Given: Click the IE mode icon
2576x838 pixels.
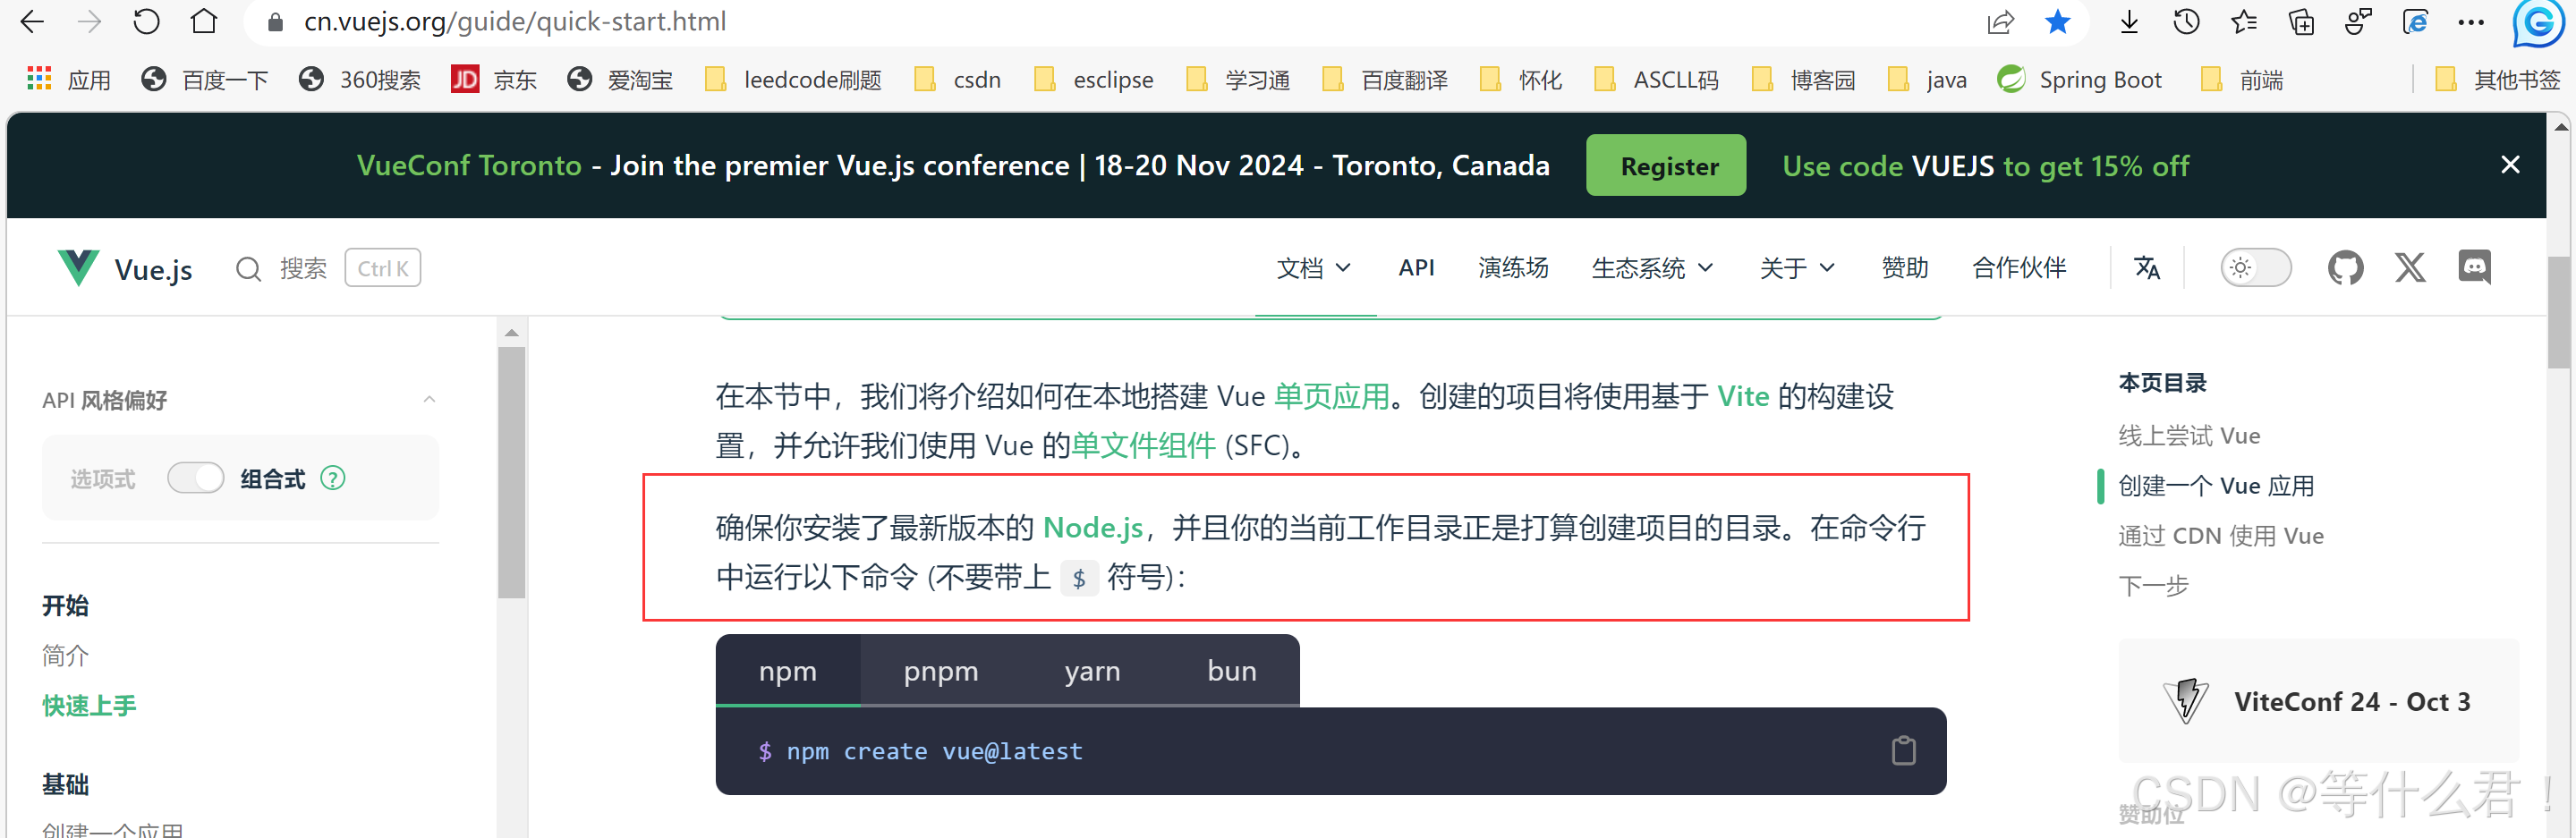Looking at the screenshot, I should pos(2415,22).
